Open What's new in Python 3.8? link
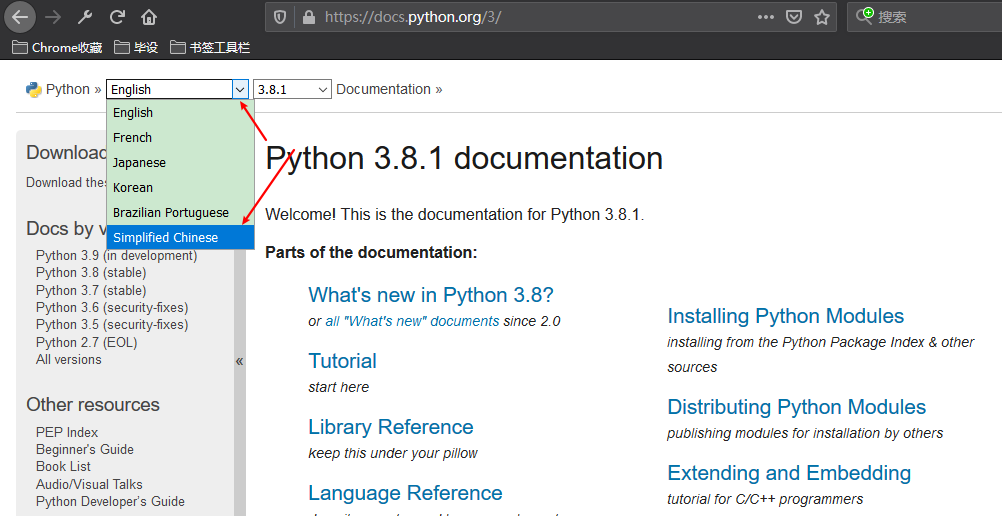The image size is (1002, 516). click(x=431, y=295)
